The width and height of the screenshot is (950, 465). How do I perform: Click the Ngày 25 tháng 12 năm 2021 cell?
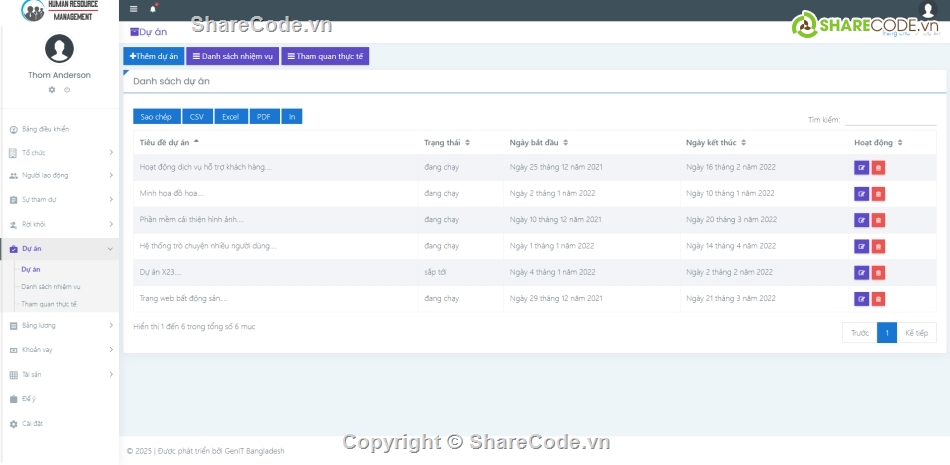[x=591, y=167]
